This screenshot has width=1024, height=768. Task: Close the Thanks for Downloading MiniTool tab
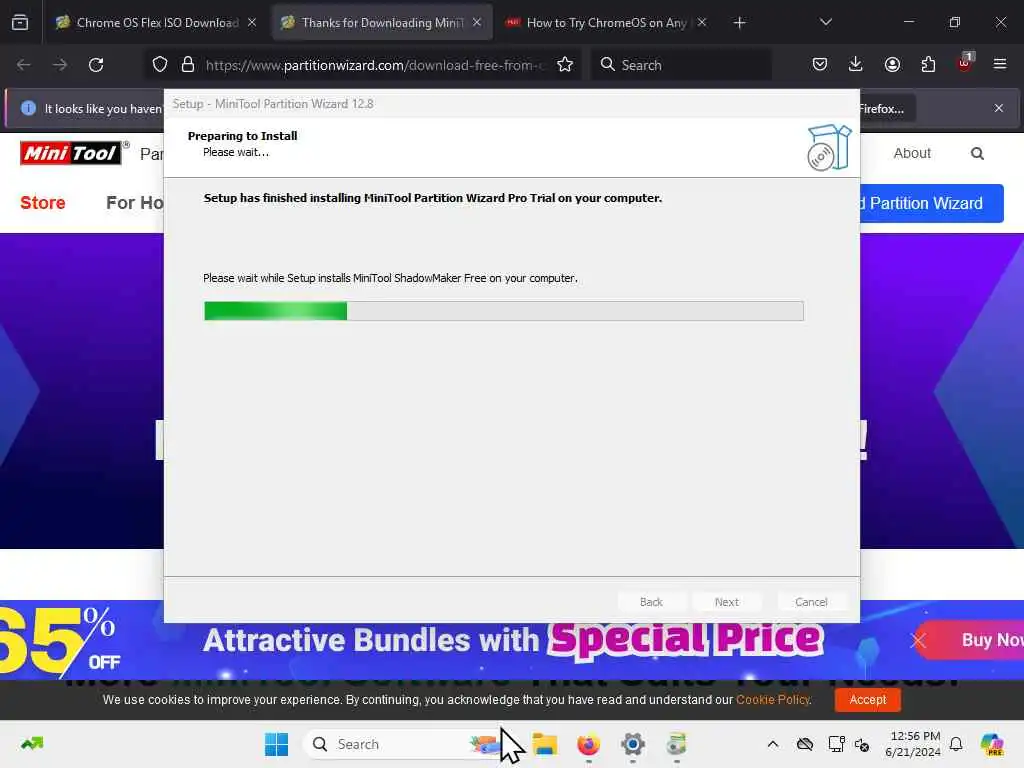point(477,22)
